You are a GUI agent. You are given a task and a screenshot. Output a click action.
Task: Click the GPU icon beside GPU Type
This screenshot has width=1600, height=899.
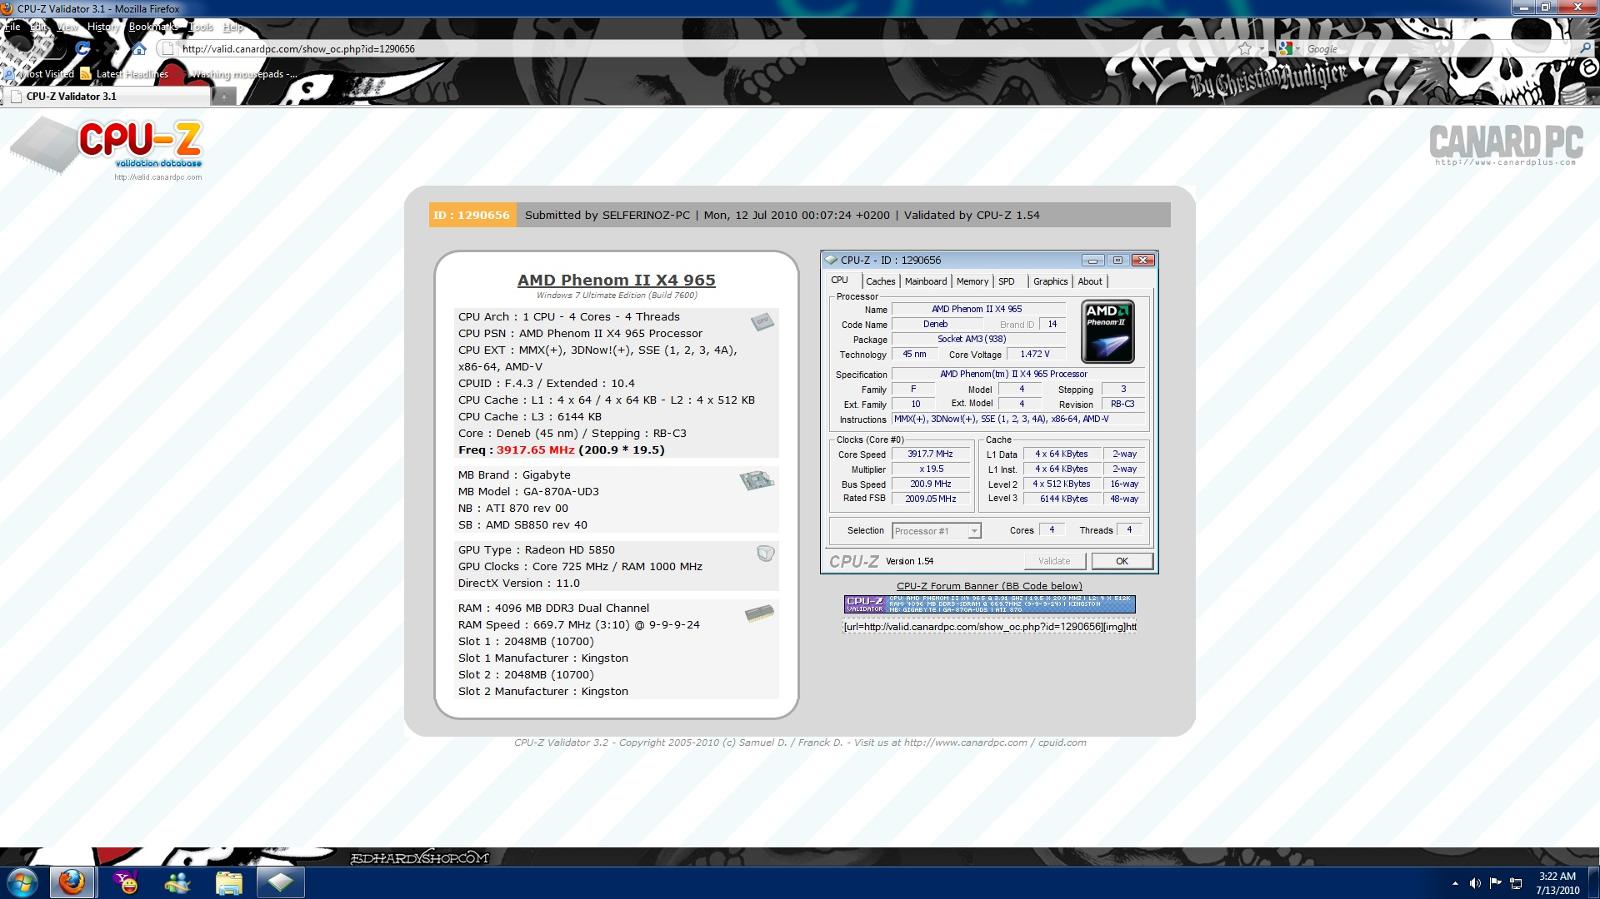[x=766, y=553]
